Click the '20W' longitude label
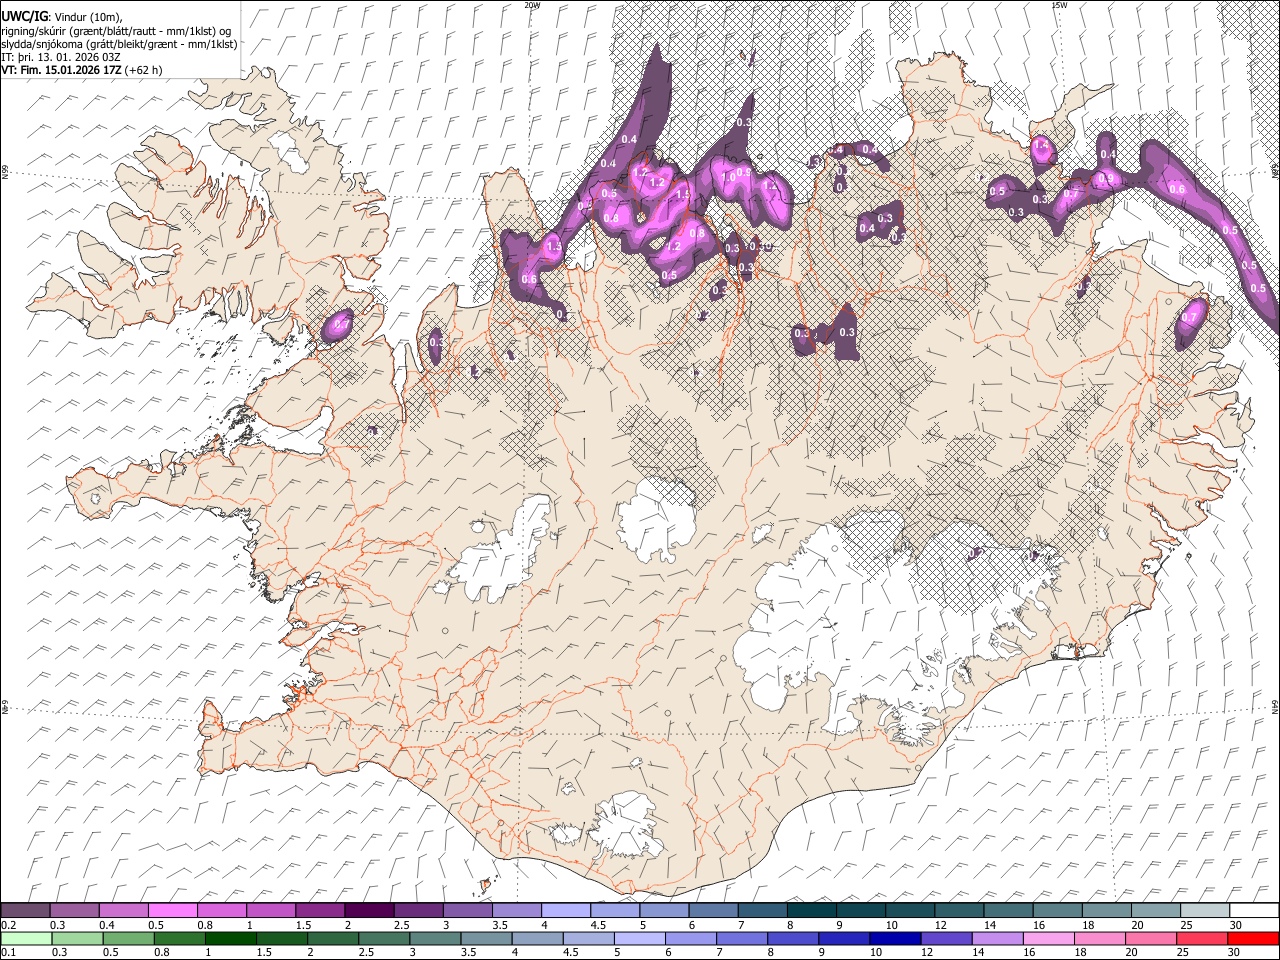This screenshot has width=1280, height=960. [x=531, y=5]
